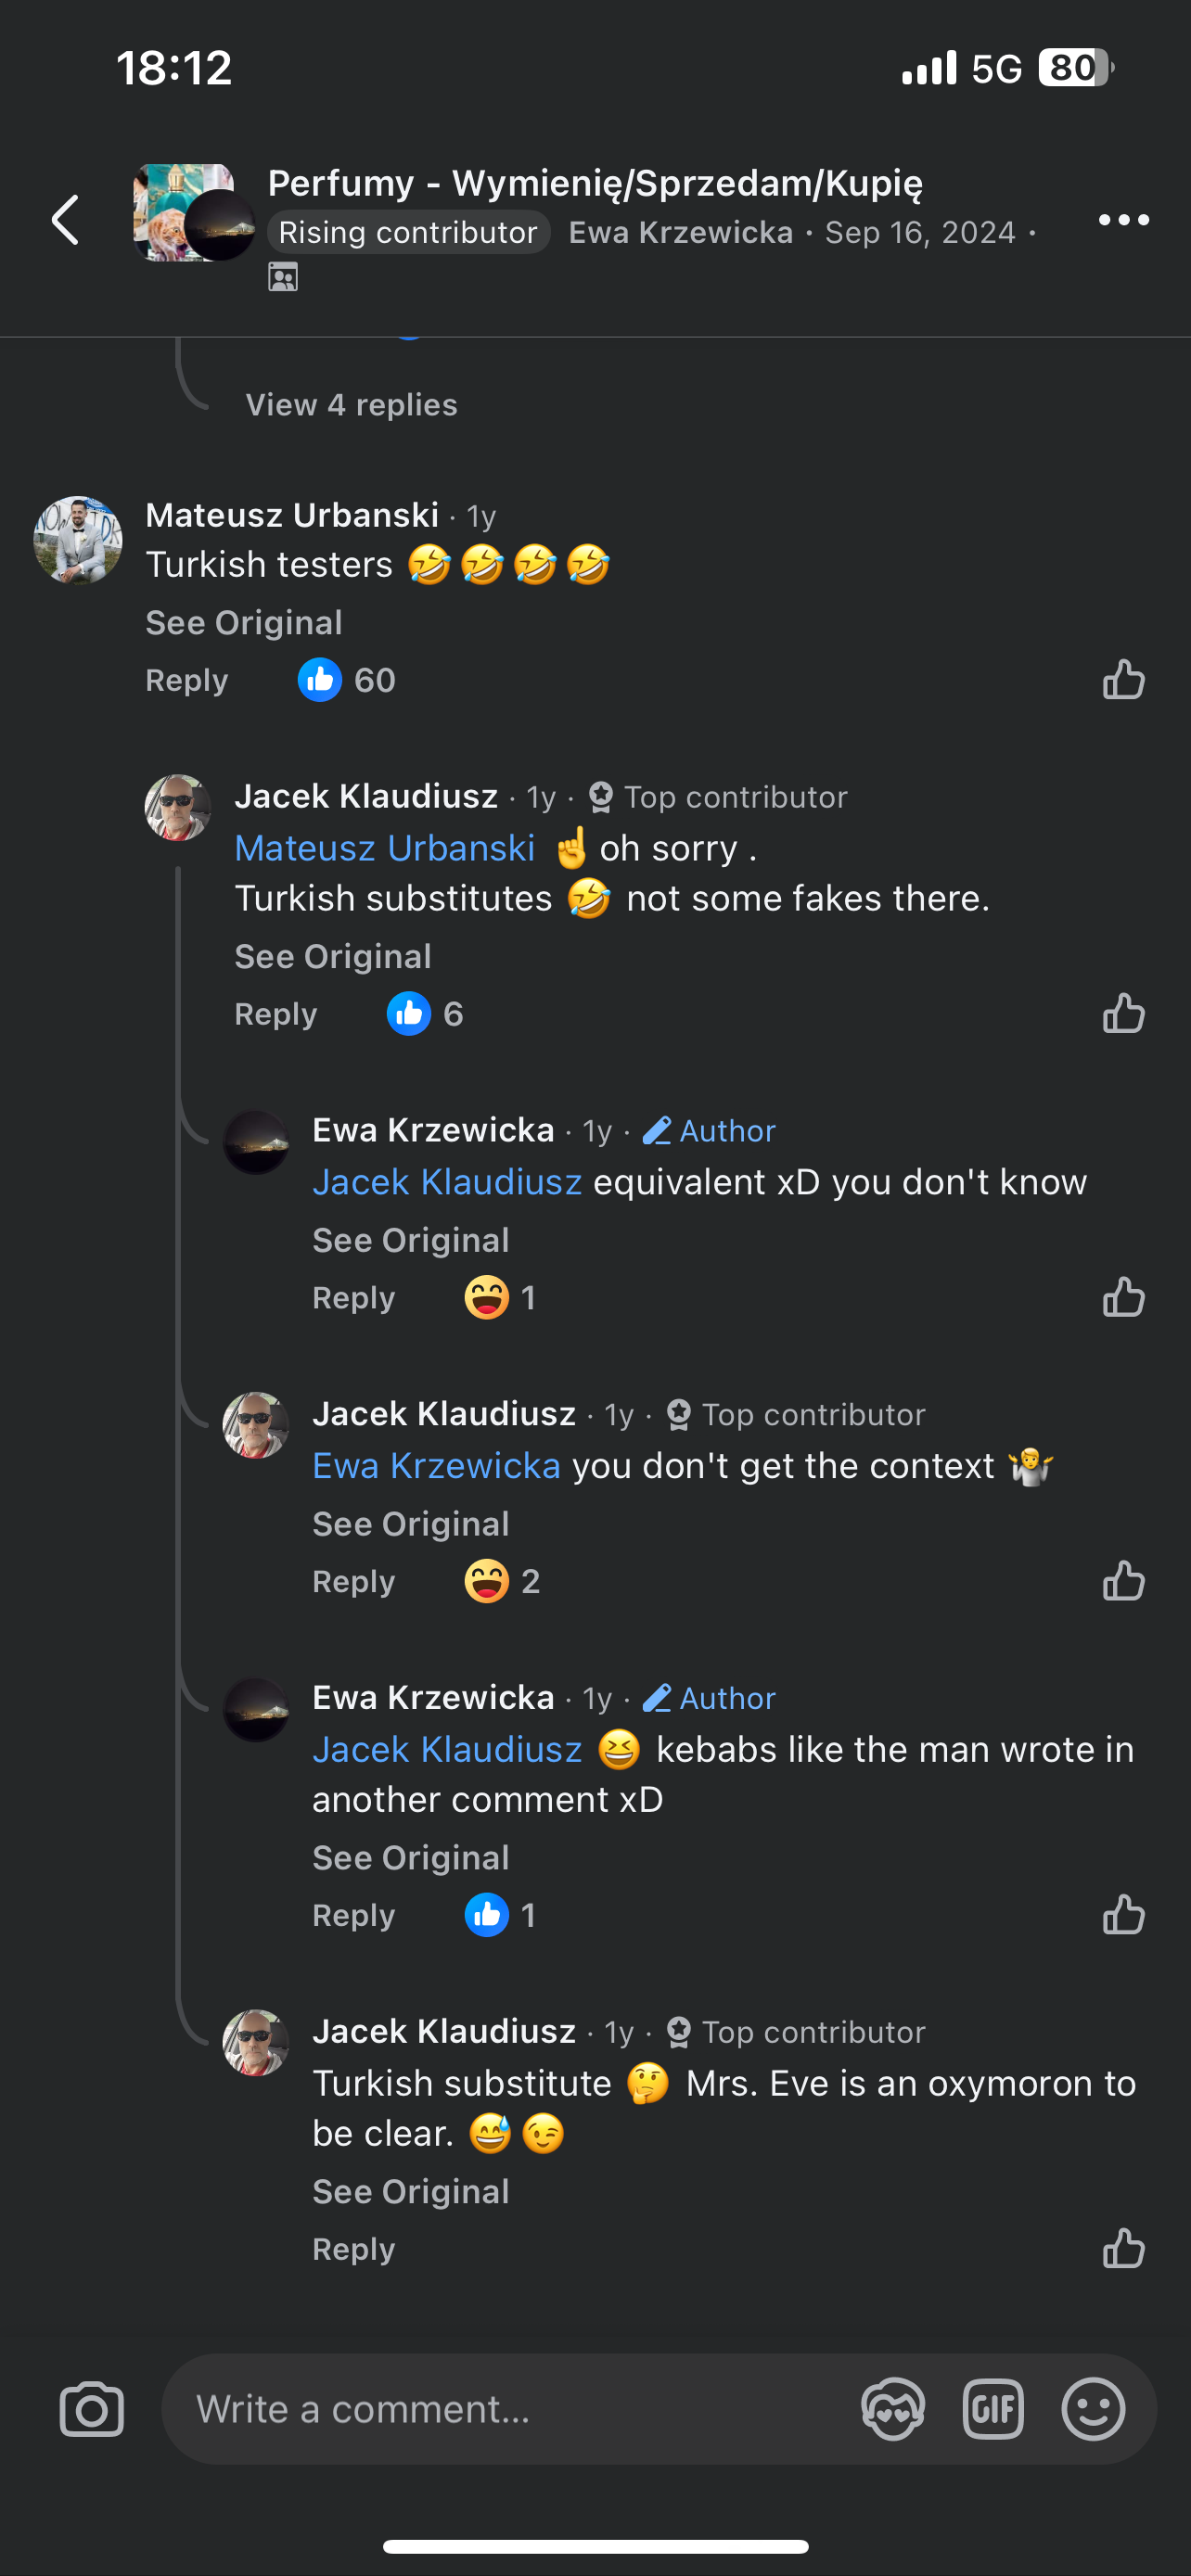Open the Perfumy group title
This screenshot has height=2576, width=1191.
pos(595,184)
